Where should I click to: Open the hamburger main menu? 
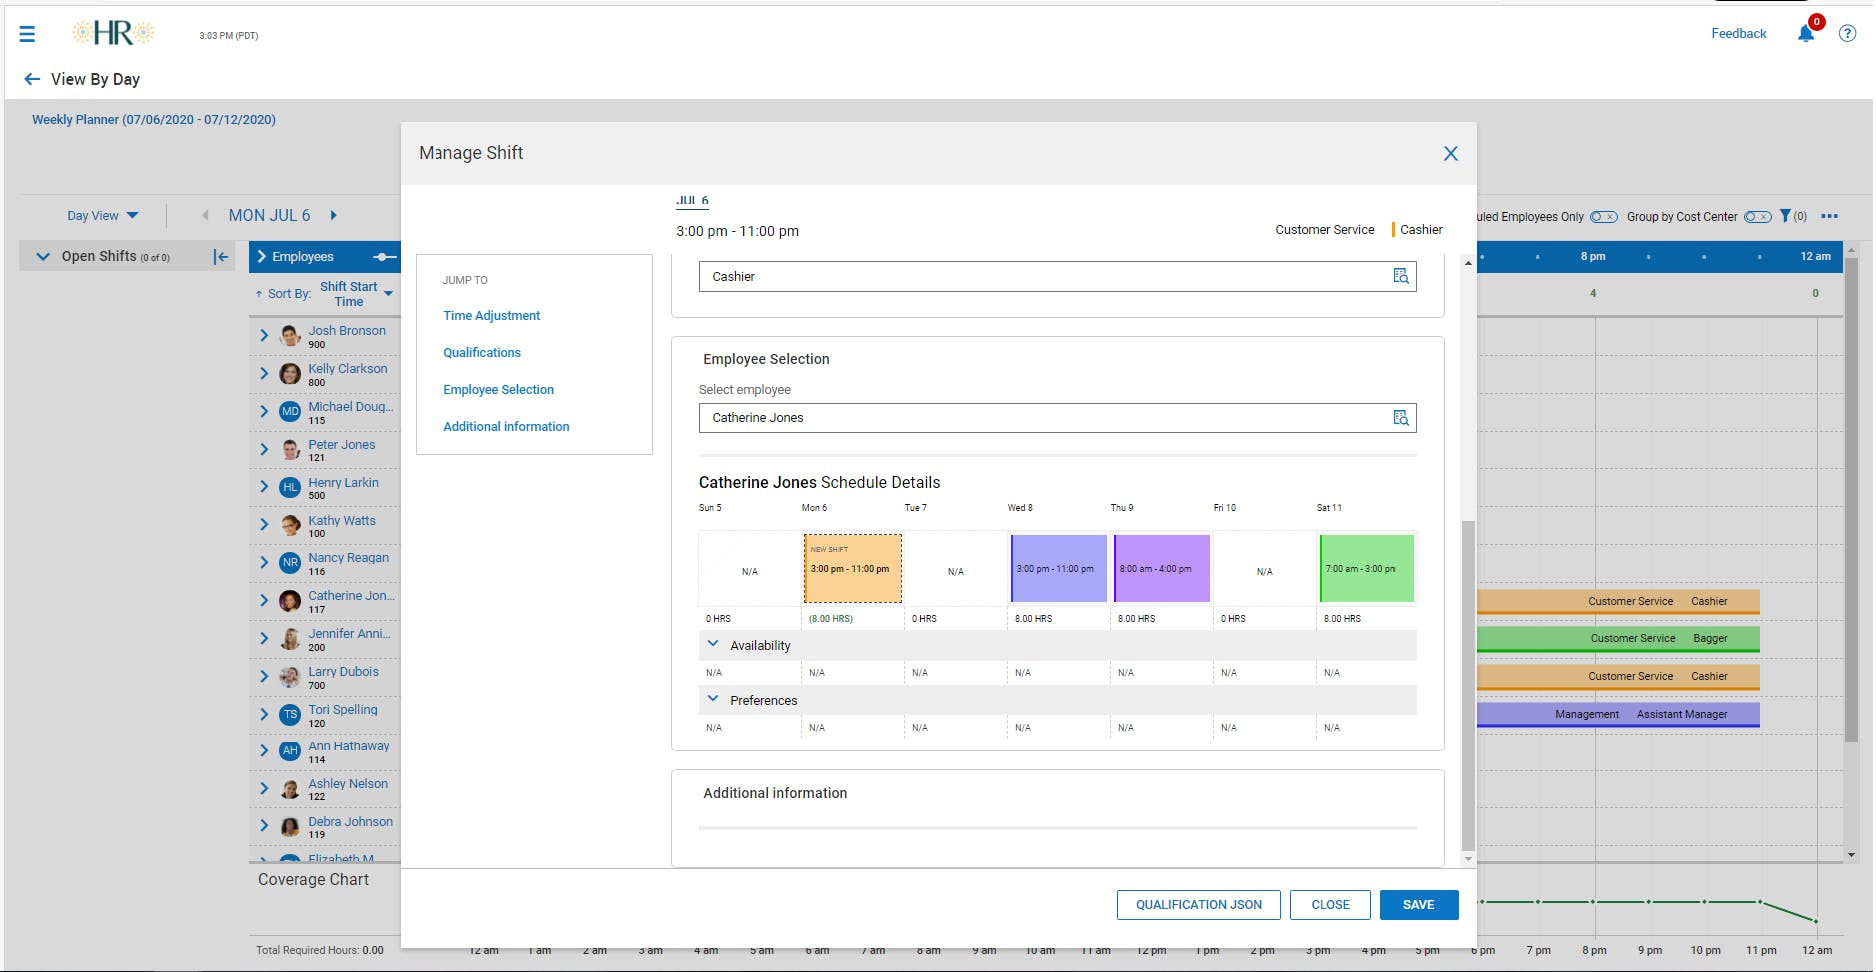pyautogui.click(x=27, y=34)
